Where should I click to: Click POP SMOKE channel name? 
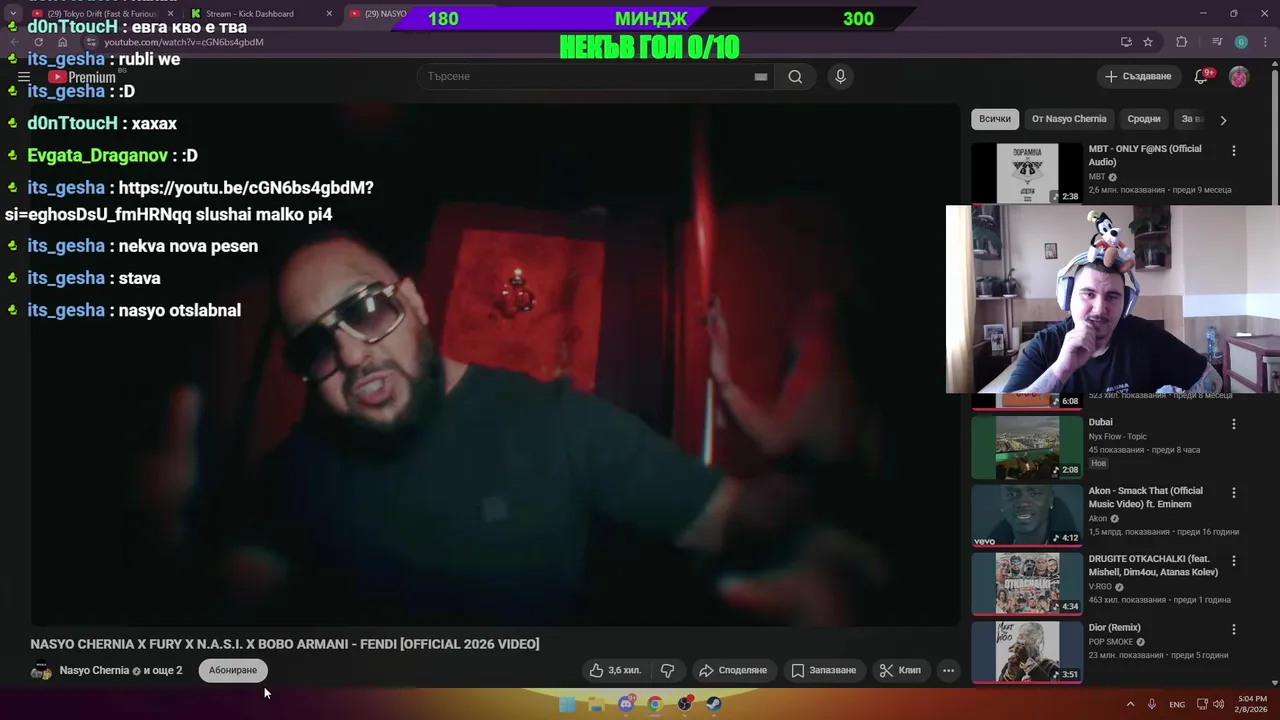click(x=1111, y=642)
